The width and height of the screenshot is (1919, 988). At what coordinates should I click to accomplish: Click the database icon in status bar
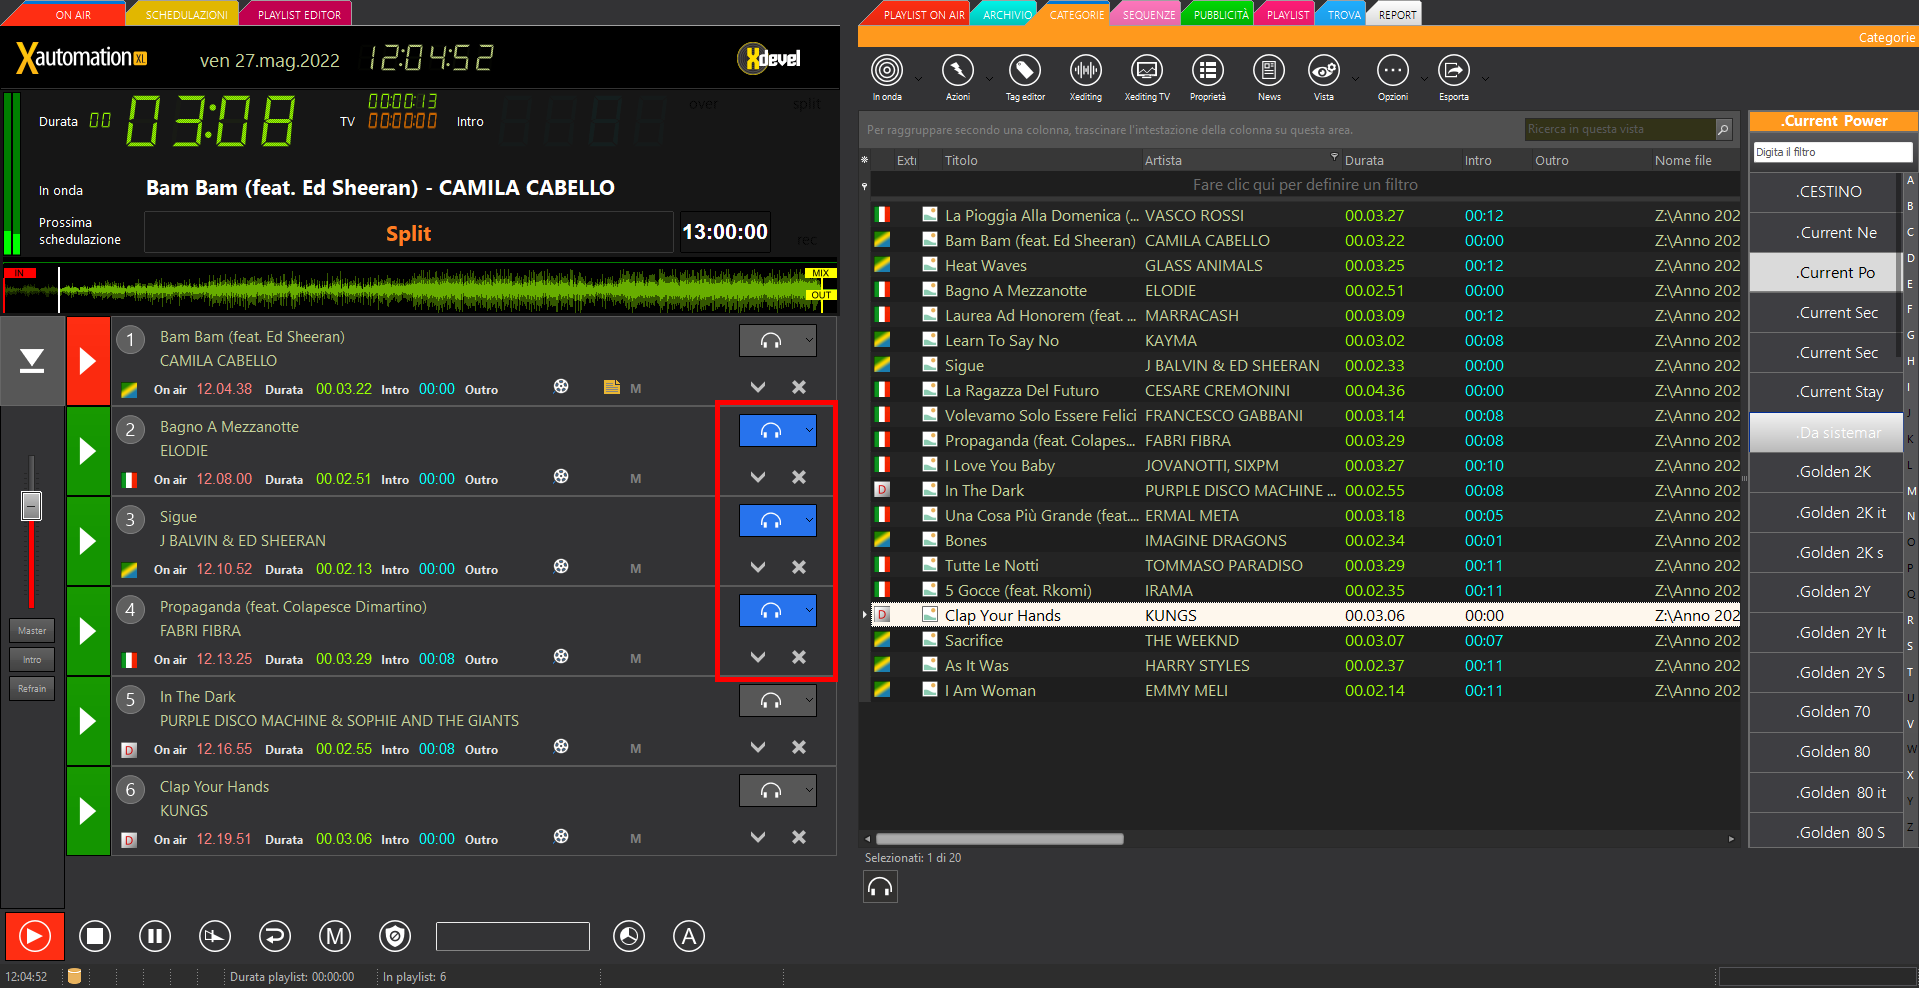click(74, 976)
